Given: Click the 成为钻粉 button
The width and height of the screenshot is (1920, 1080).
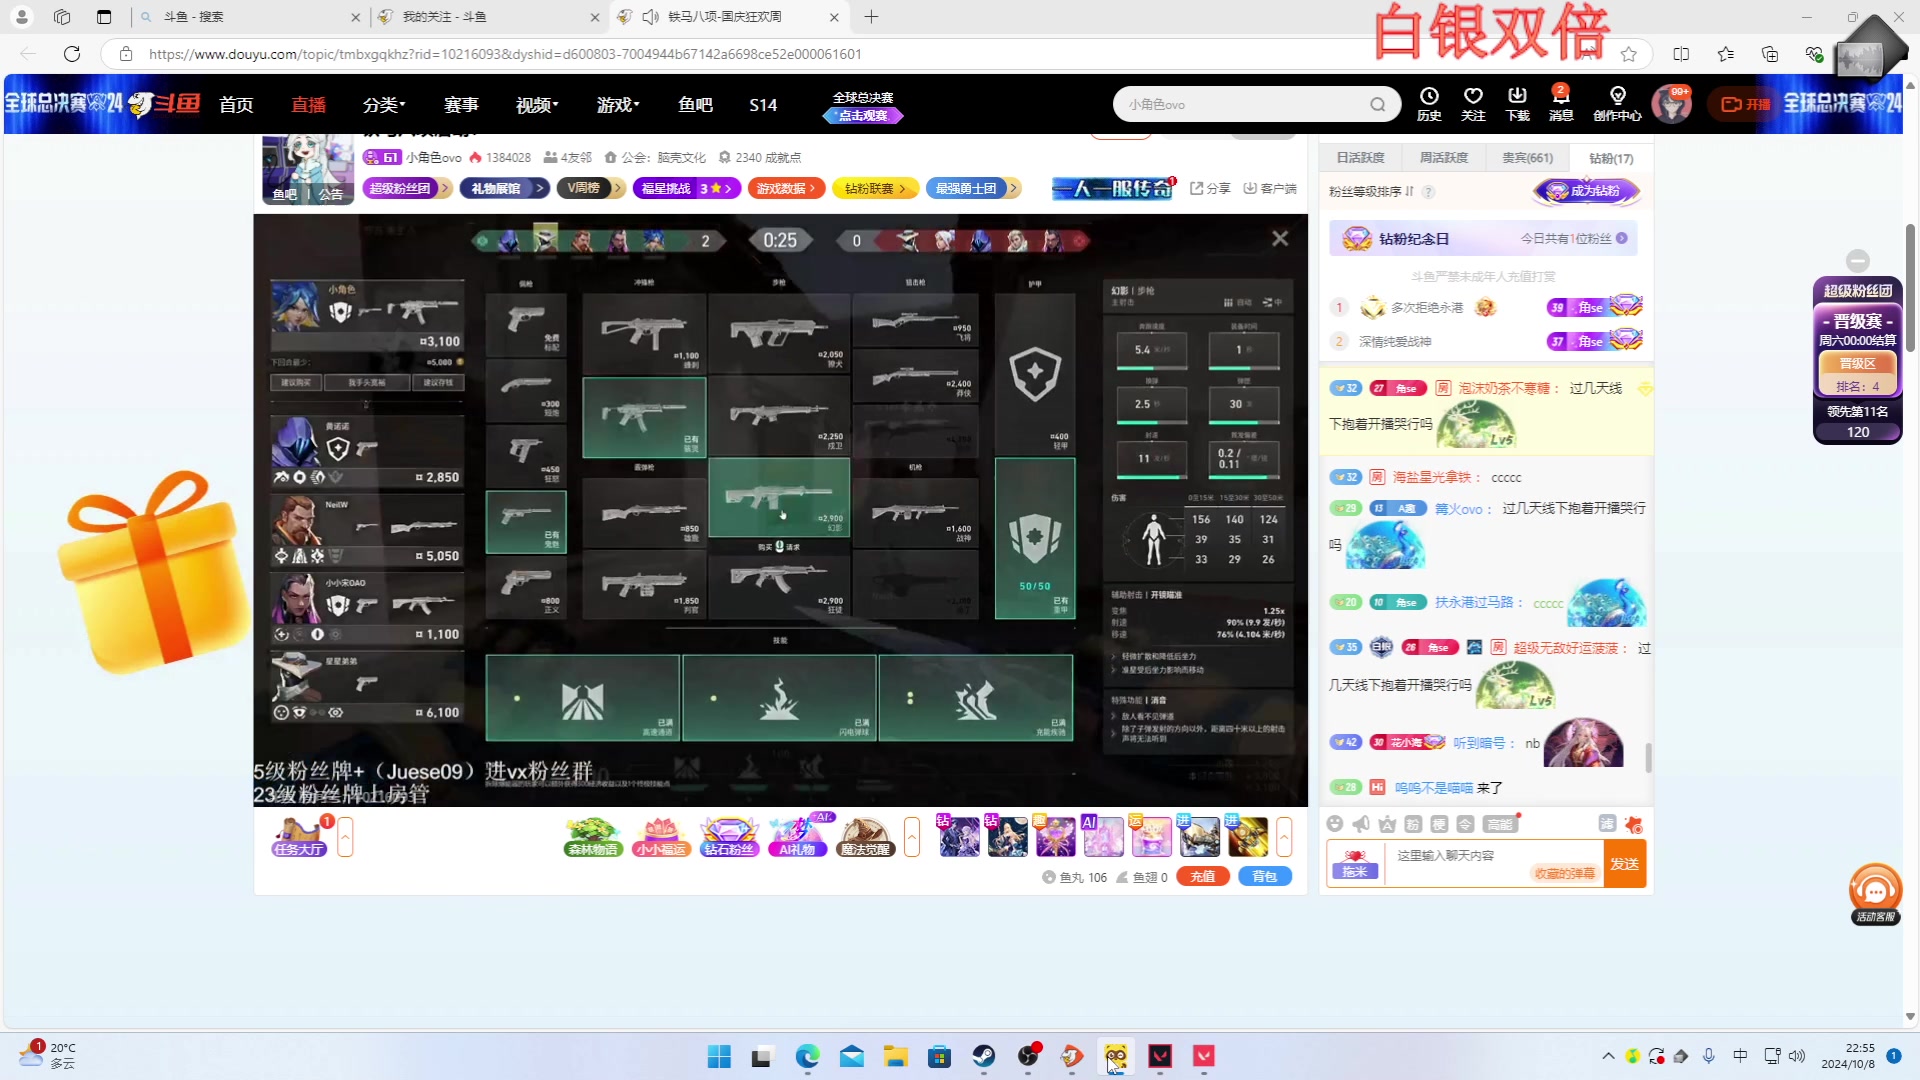Looking at the screenshot, I should (x=1586, y=191).
